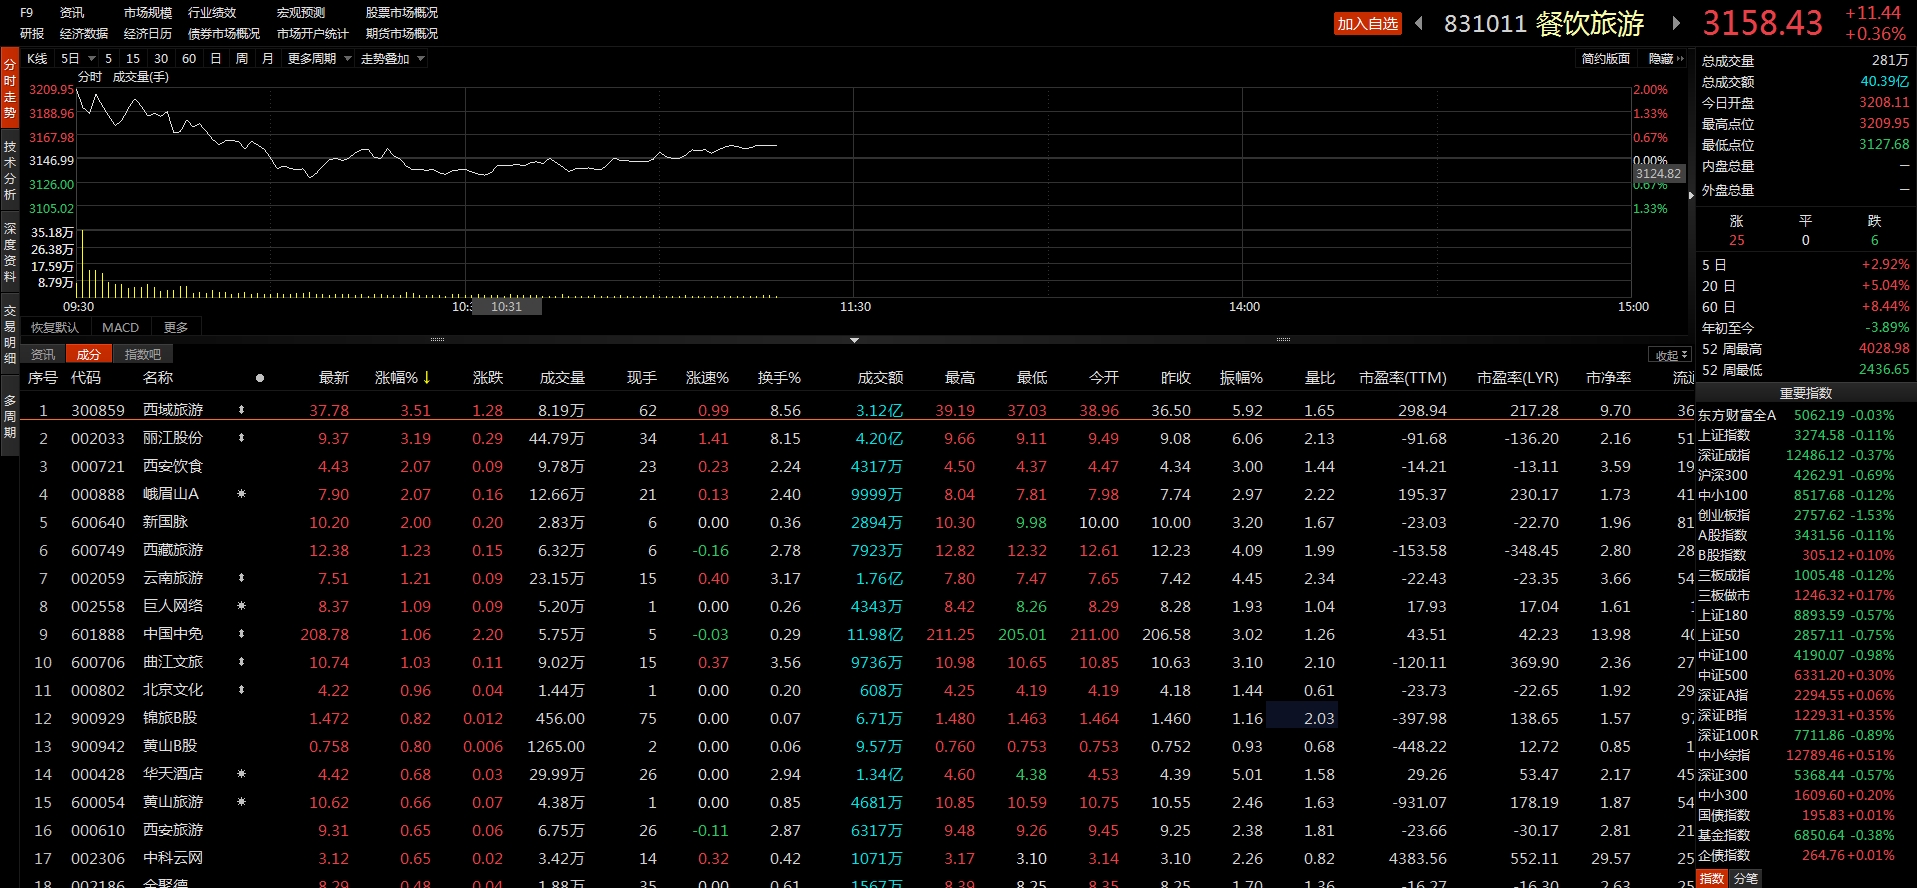Click the star icon beside 巨人网络
1917x888 pixels.
241,606
